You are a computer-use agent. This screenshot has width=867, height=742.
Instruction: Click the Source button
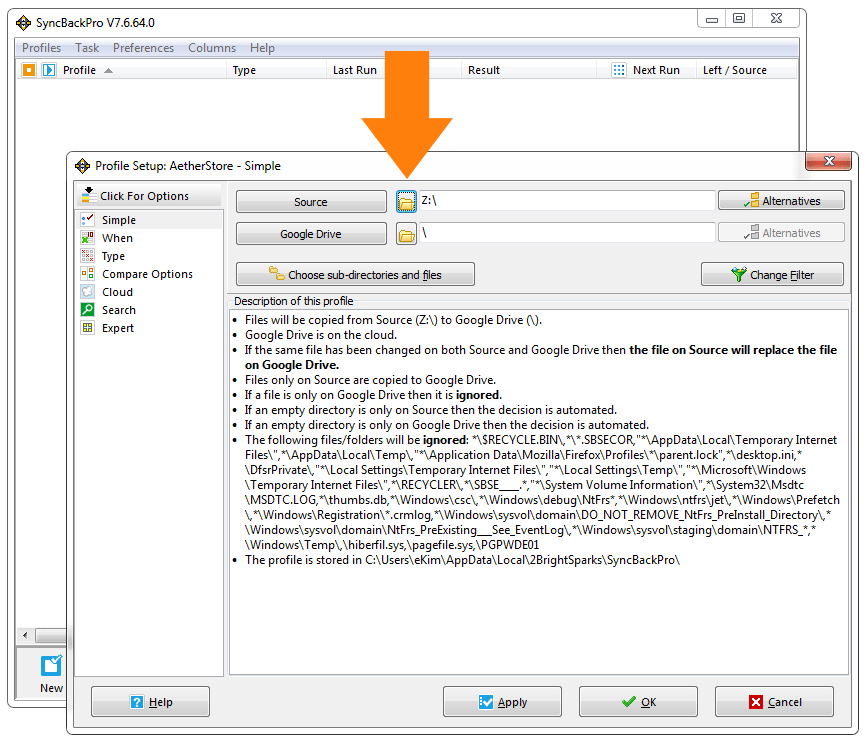(x=311, y=202)
